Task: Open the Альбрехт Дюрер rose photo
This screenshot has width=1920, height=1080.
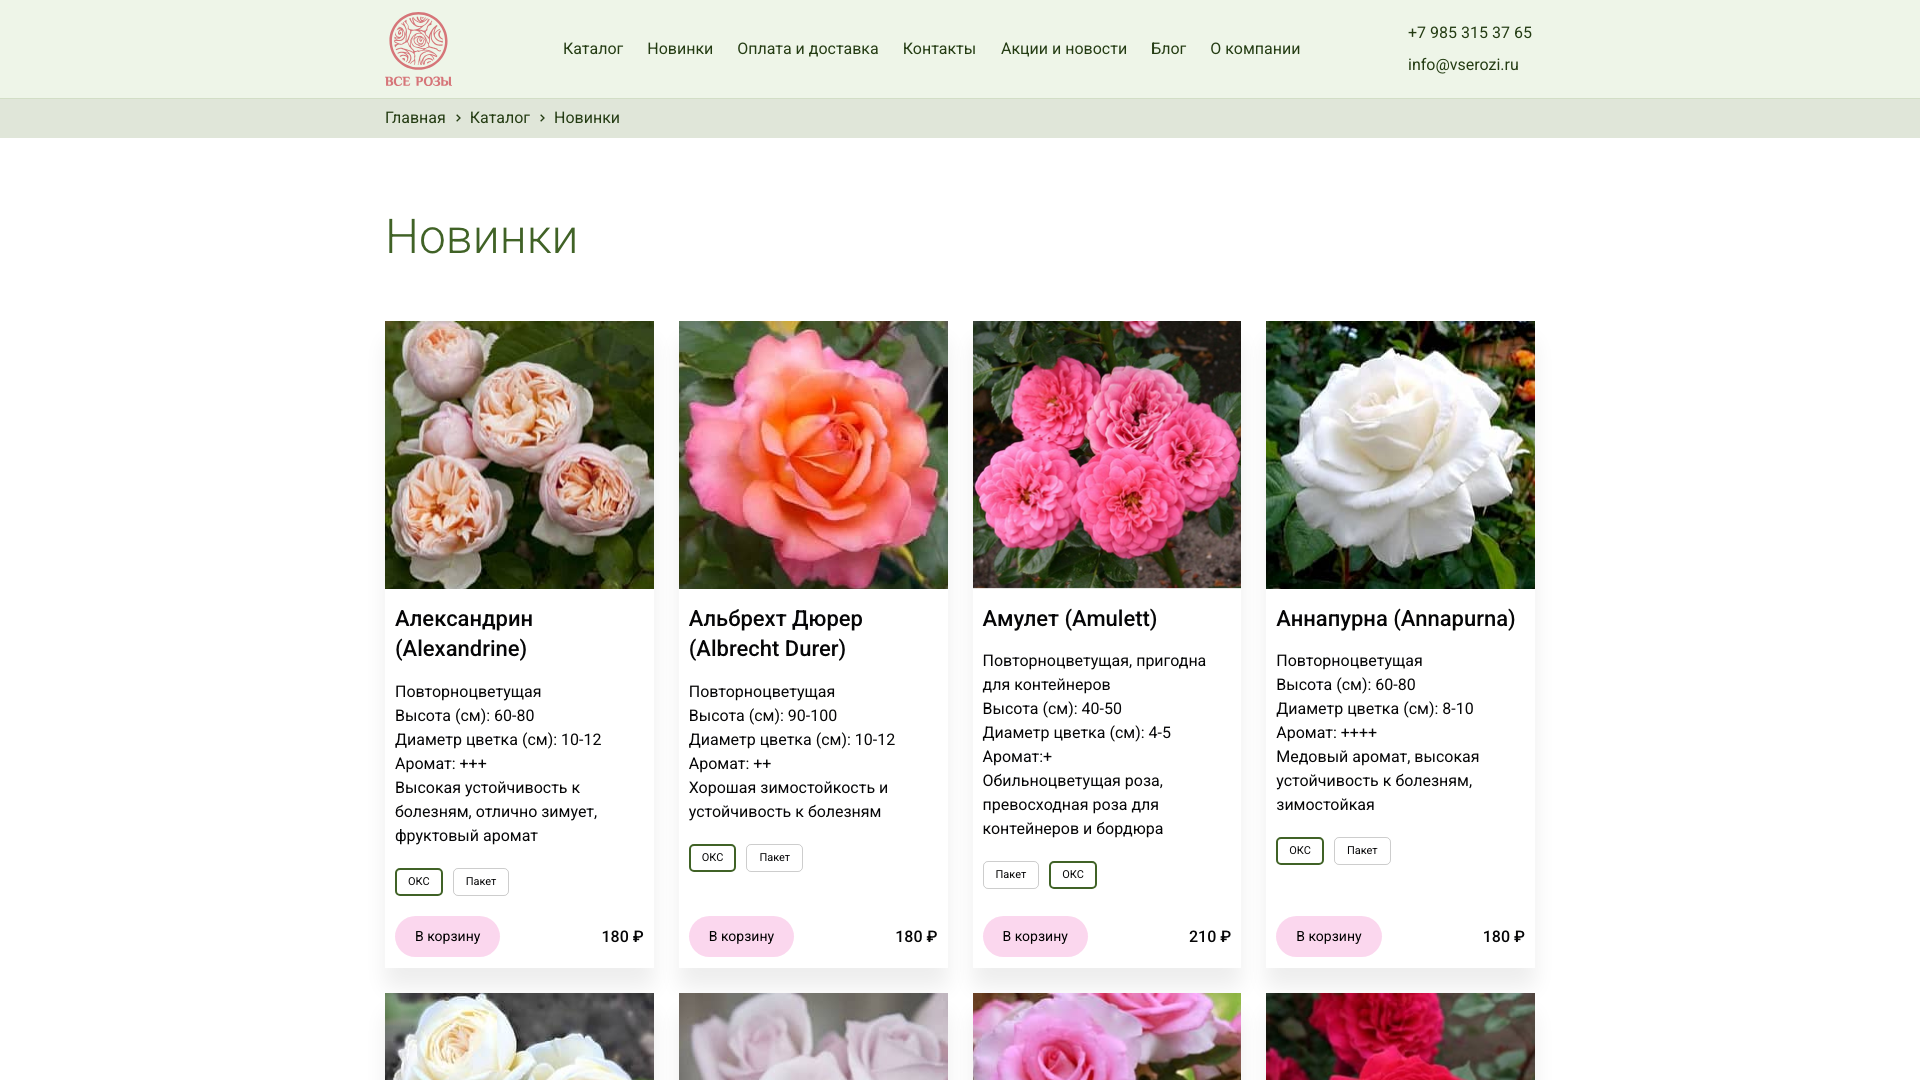Action: click(813, 455)
